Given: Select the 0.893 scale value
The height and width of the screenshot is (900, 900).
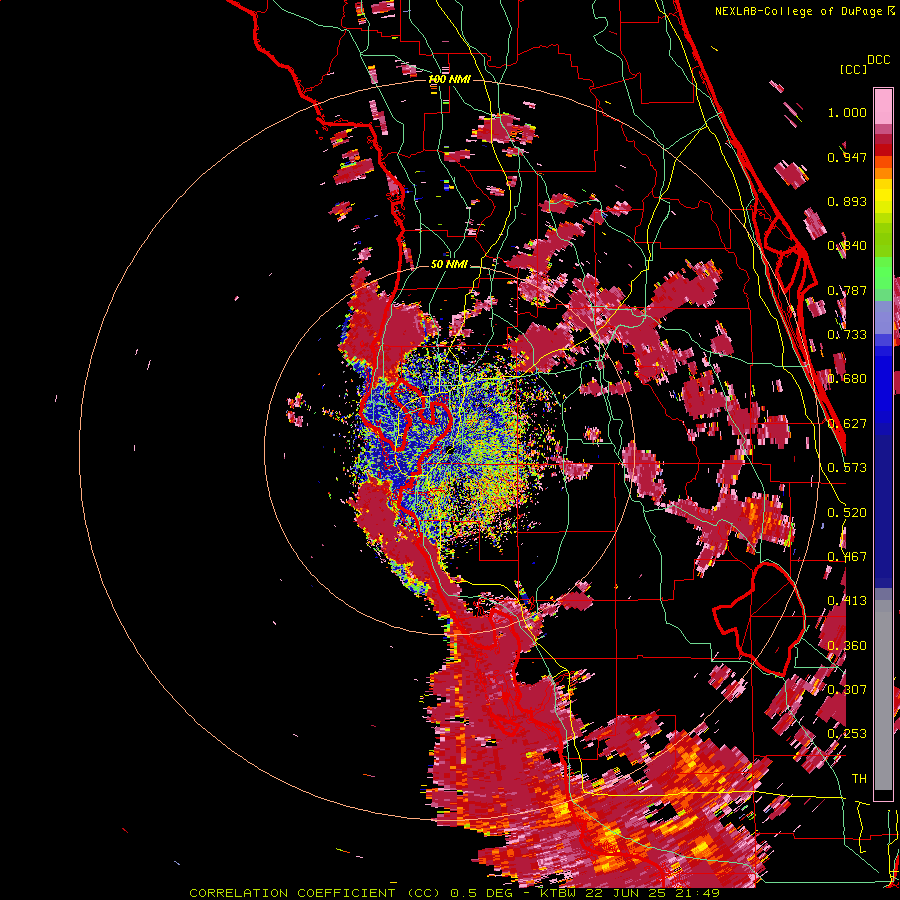Looking at the screenshot, I should click(847, 201).
